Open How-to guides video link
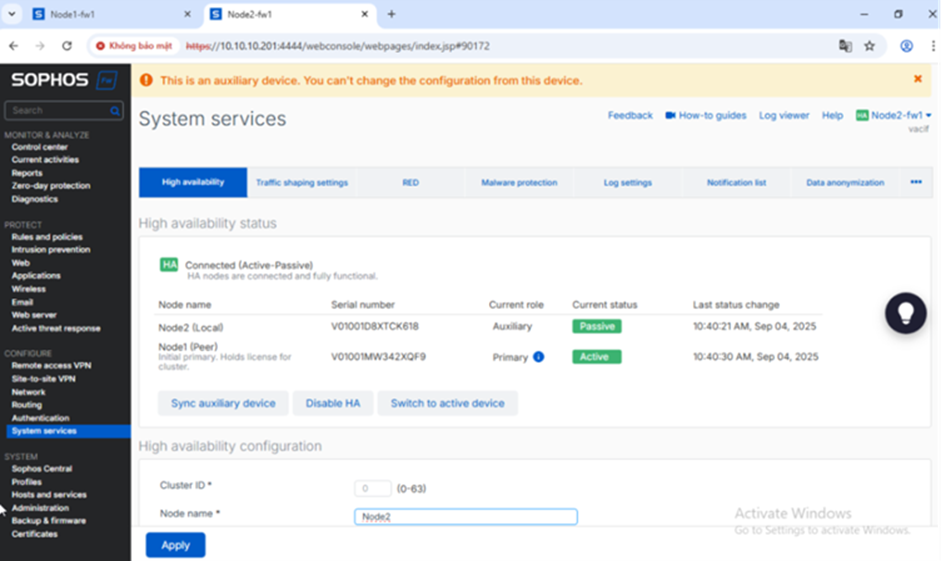941x561 pixels. [x=706, y=116]
